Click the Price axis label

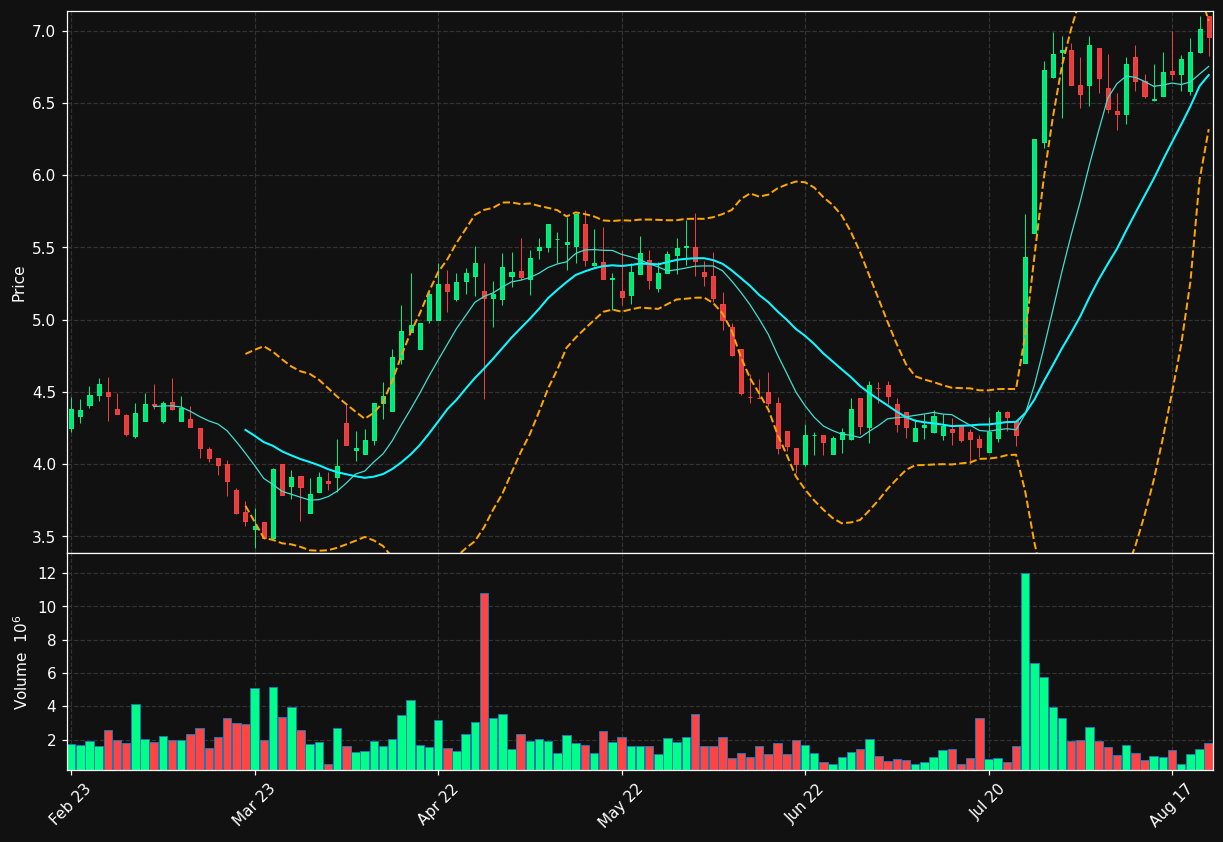point(19,283)
